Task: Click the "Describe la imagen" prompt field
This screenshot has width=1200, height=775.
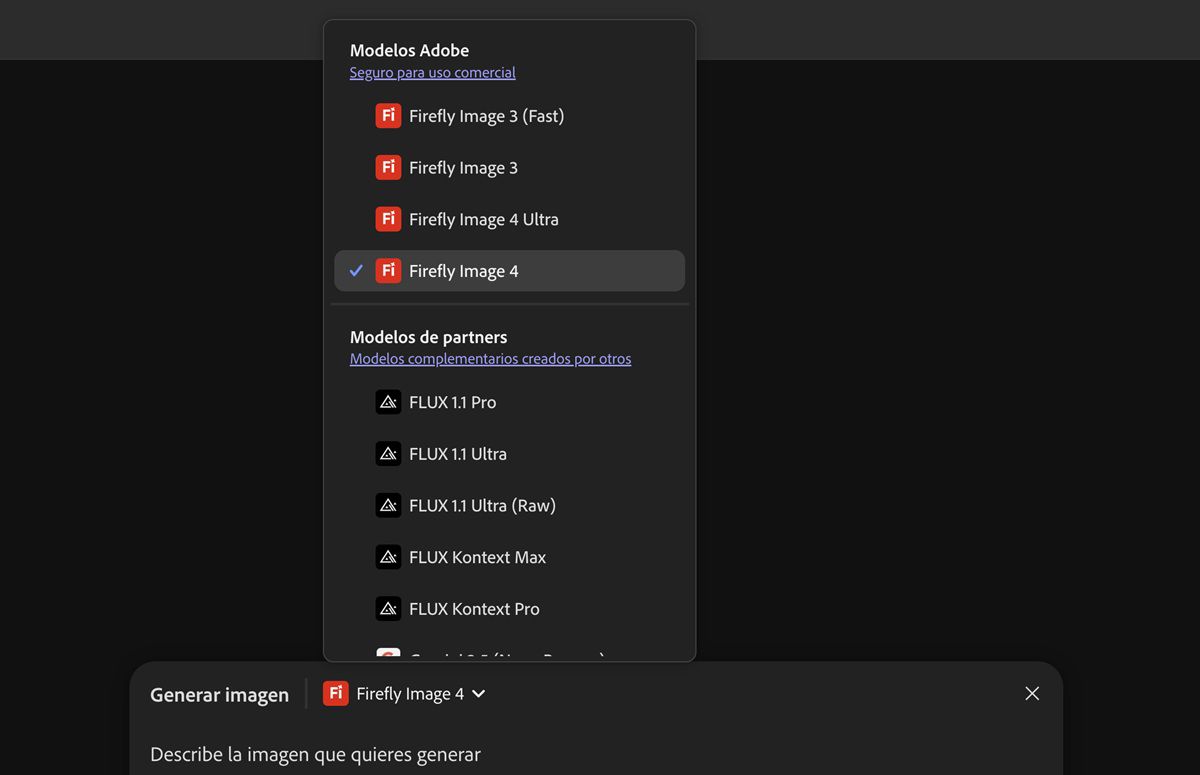Action: point(316,754)
